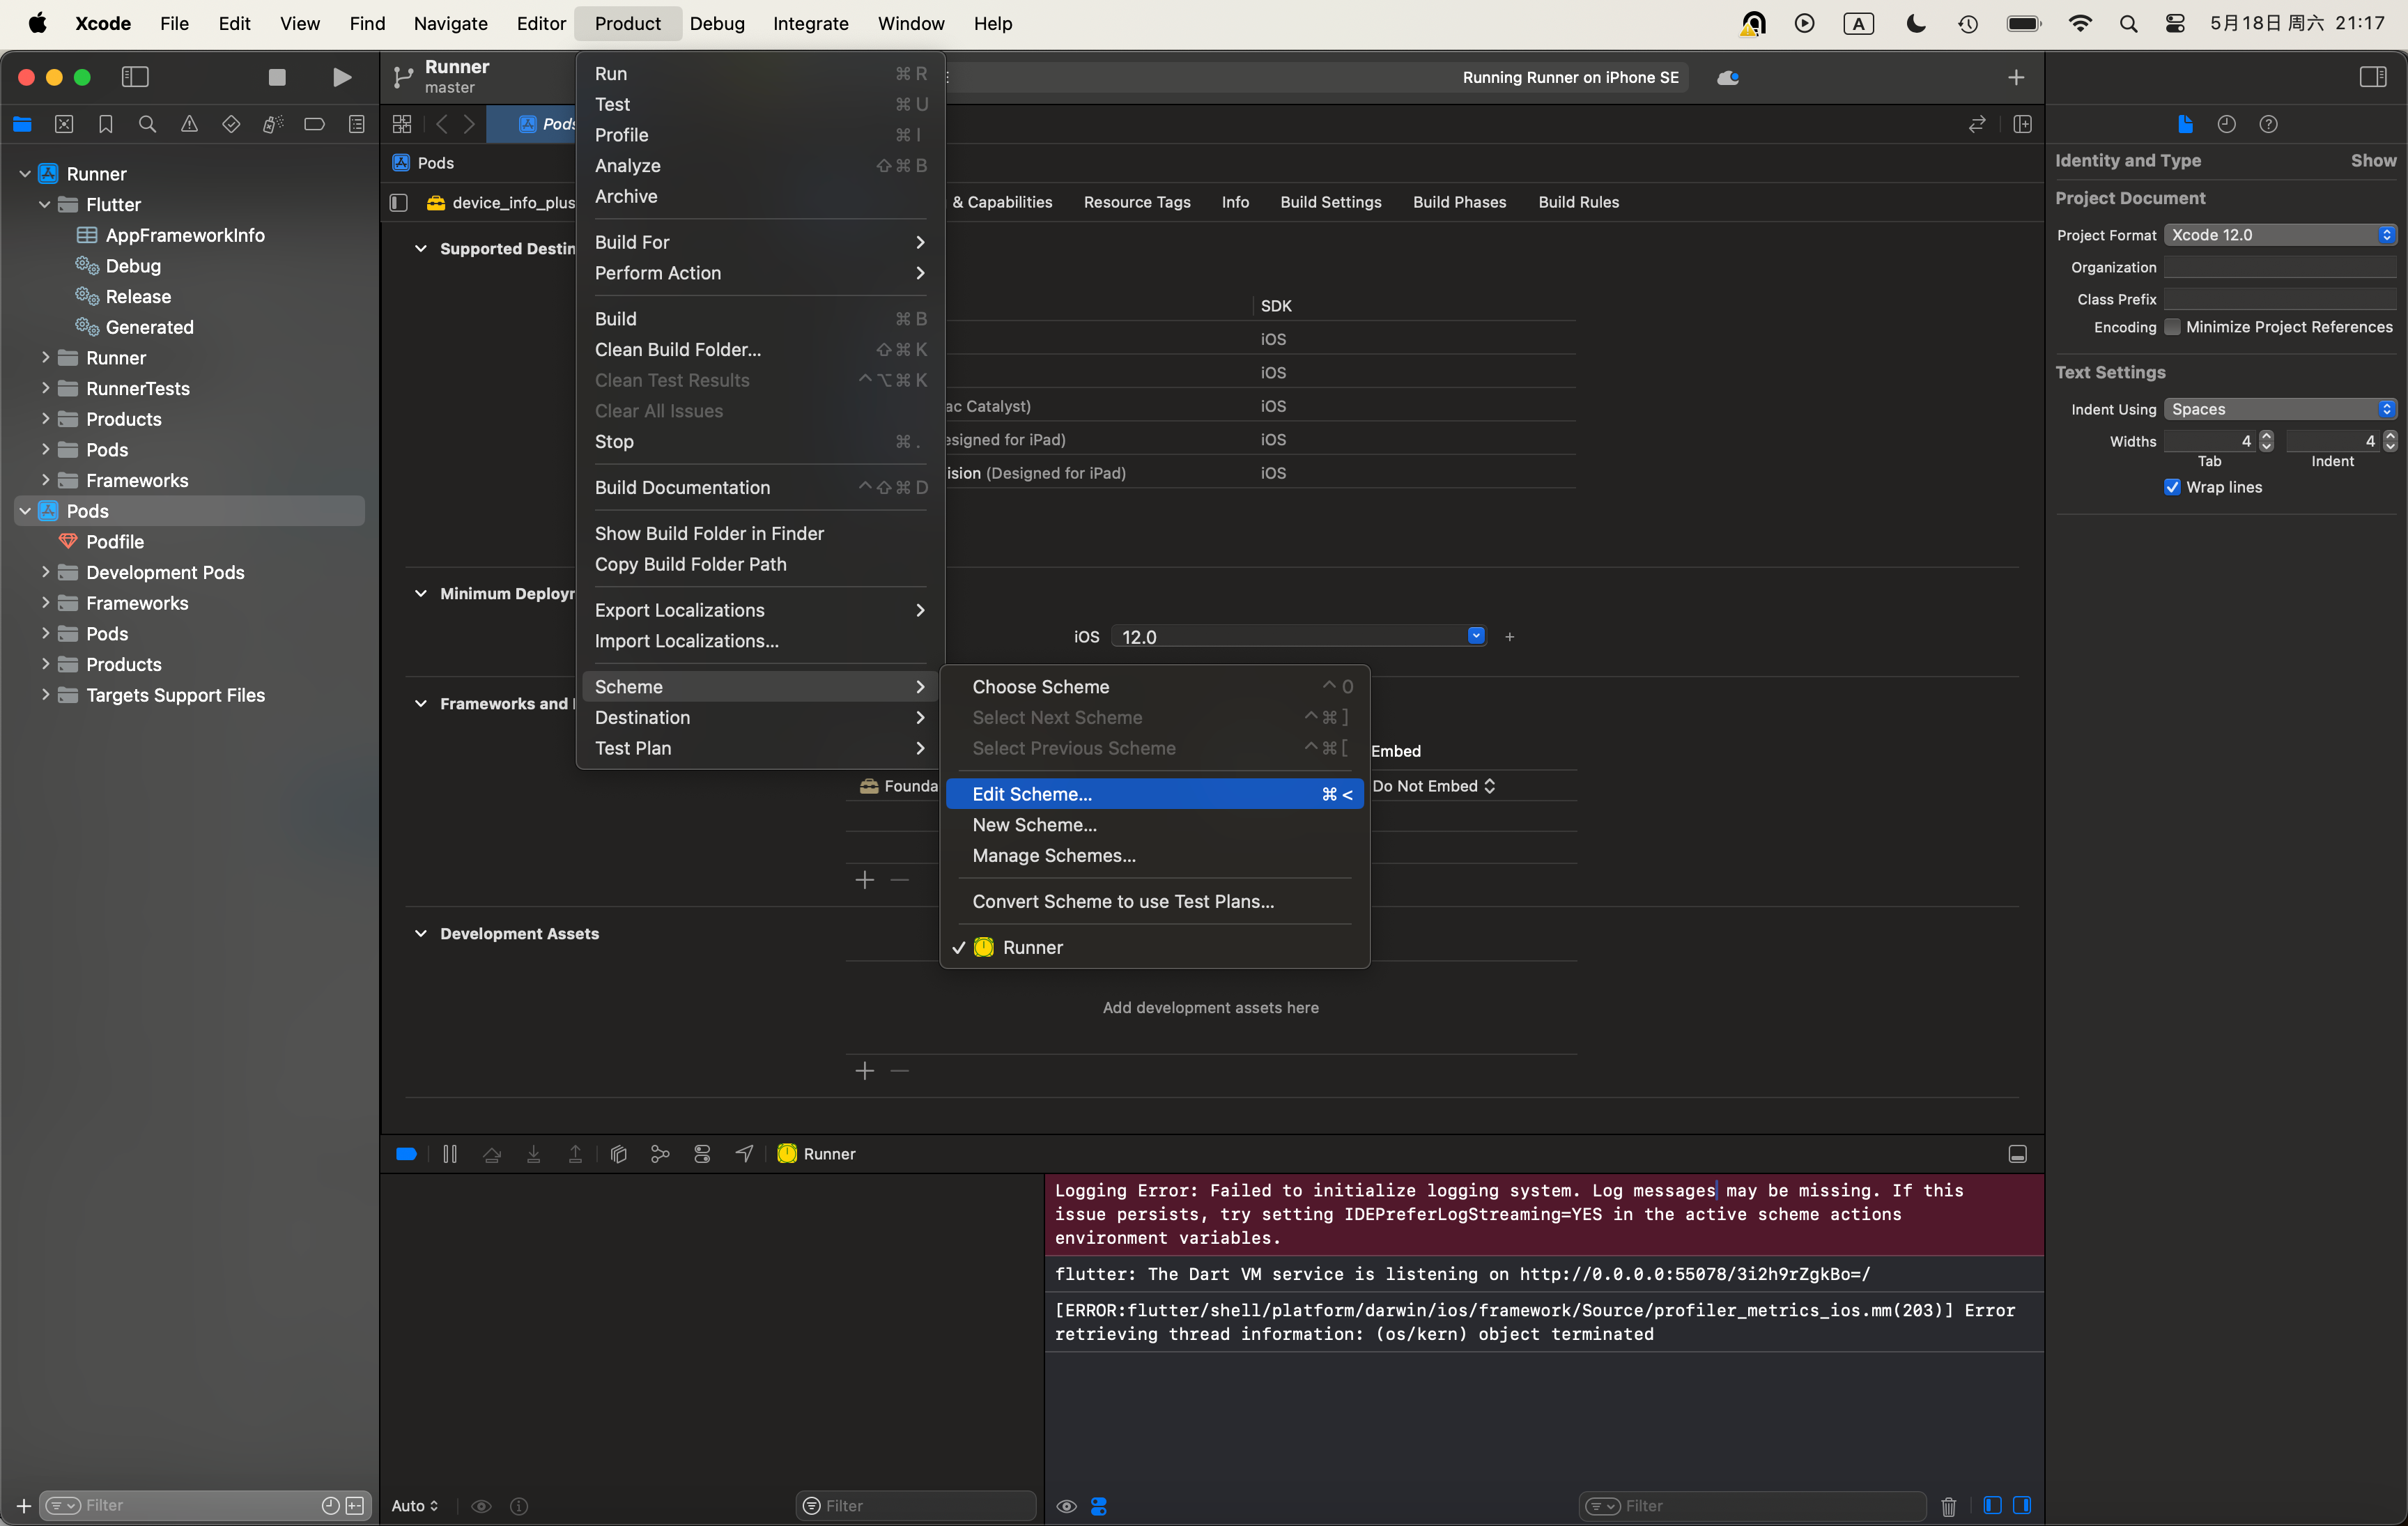Click the Indent width stepper
Image resolution: width=2408 pixels, height=1526 pixels.
2390,441
